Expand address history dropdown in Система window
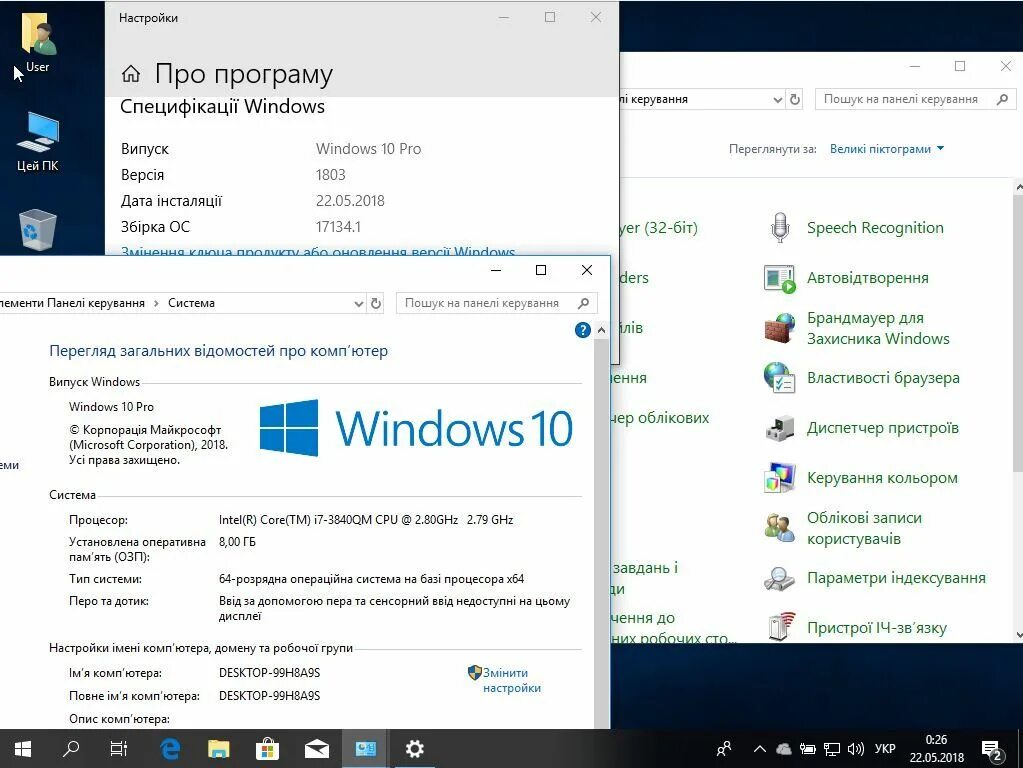The image size is (1023, 768). [x=358, y=303]
